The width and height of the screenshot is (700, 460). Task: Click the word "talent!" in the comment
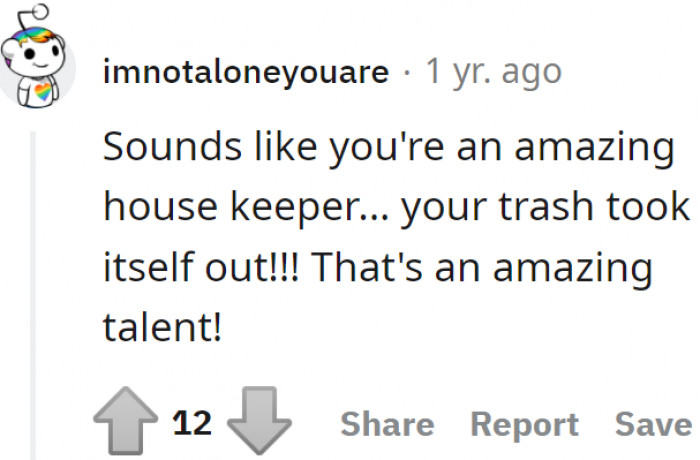point(162,330)
